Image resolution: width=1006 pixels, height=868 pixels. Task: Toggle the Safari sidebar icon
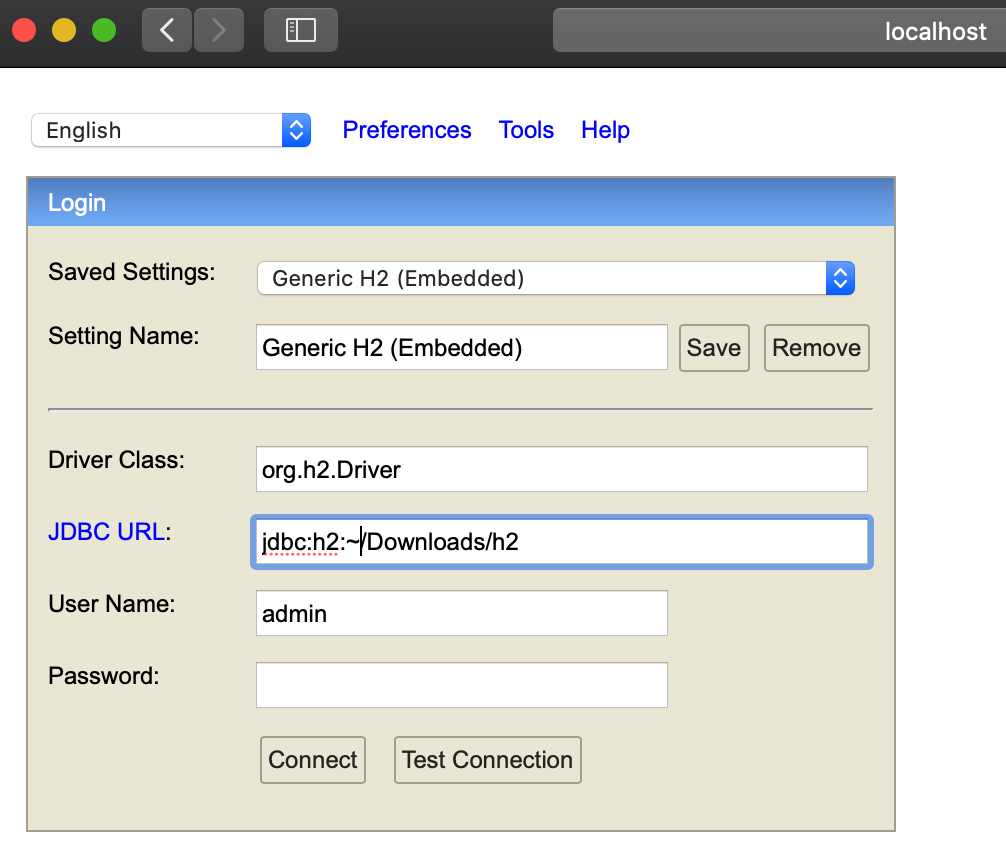pos(301,30)
